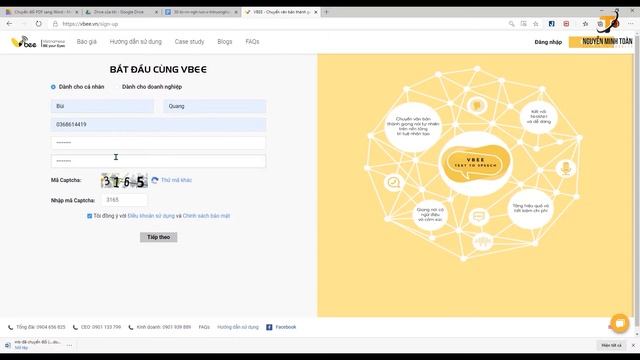The height and width of the screenshot is (360, 640).
Task: Click the browser address bar URL
Action: pos(90,24)
